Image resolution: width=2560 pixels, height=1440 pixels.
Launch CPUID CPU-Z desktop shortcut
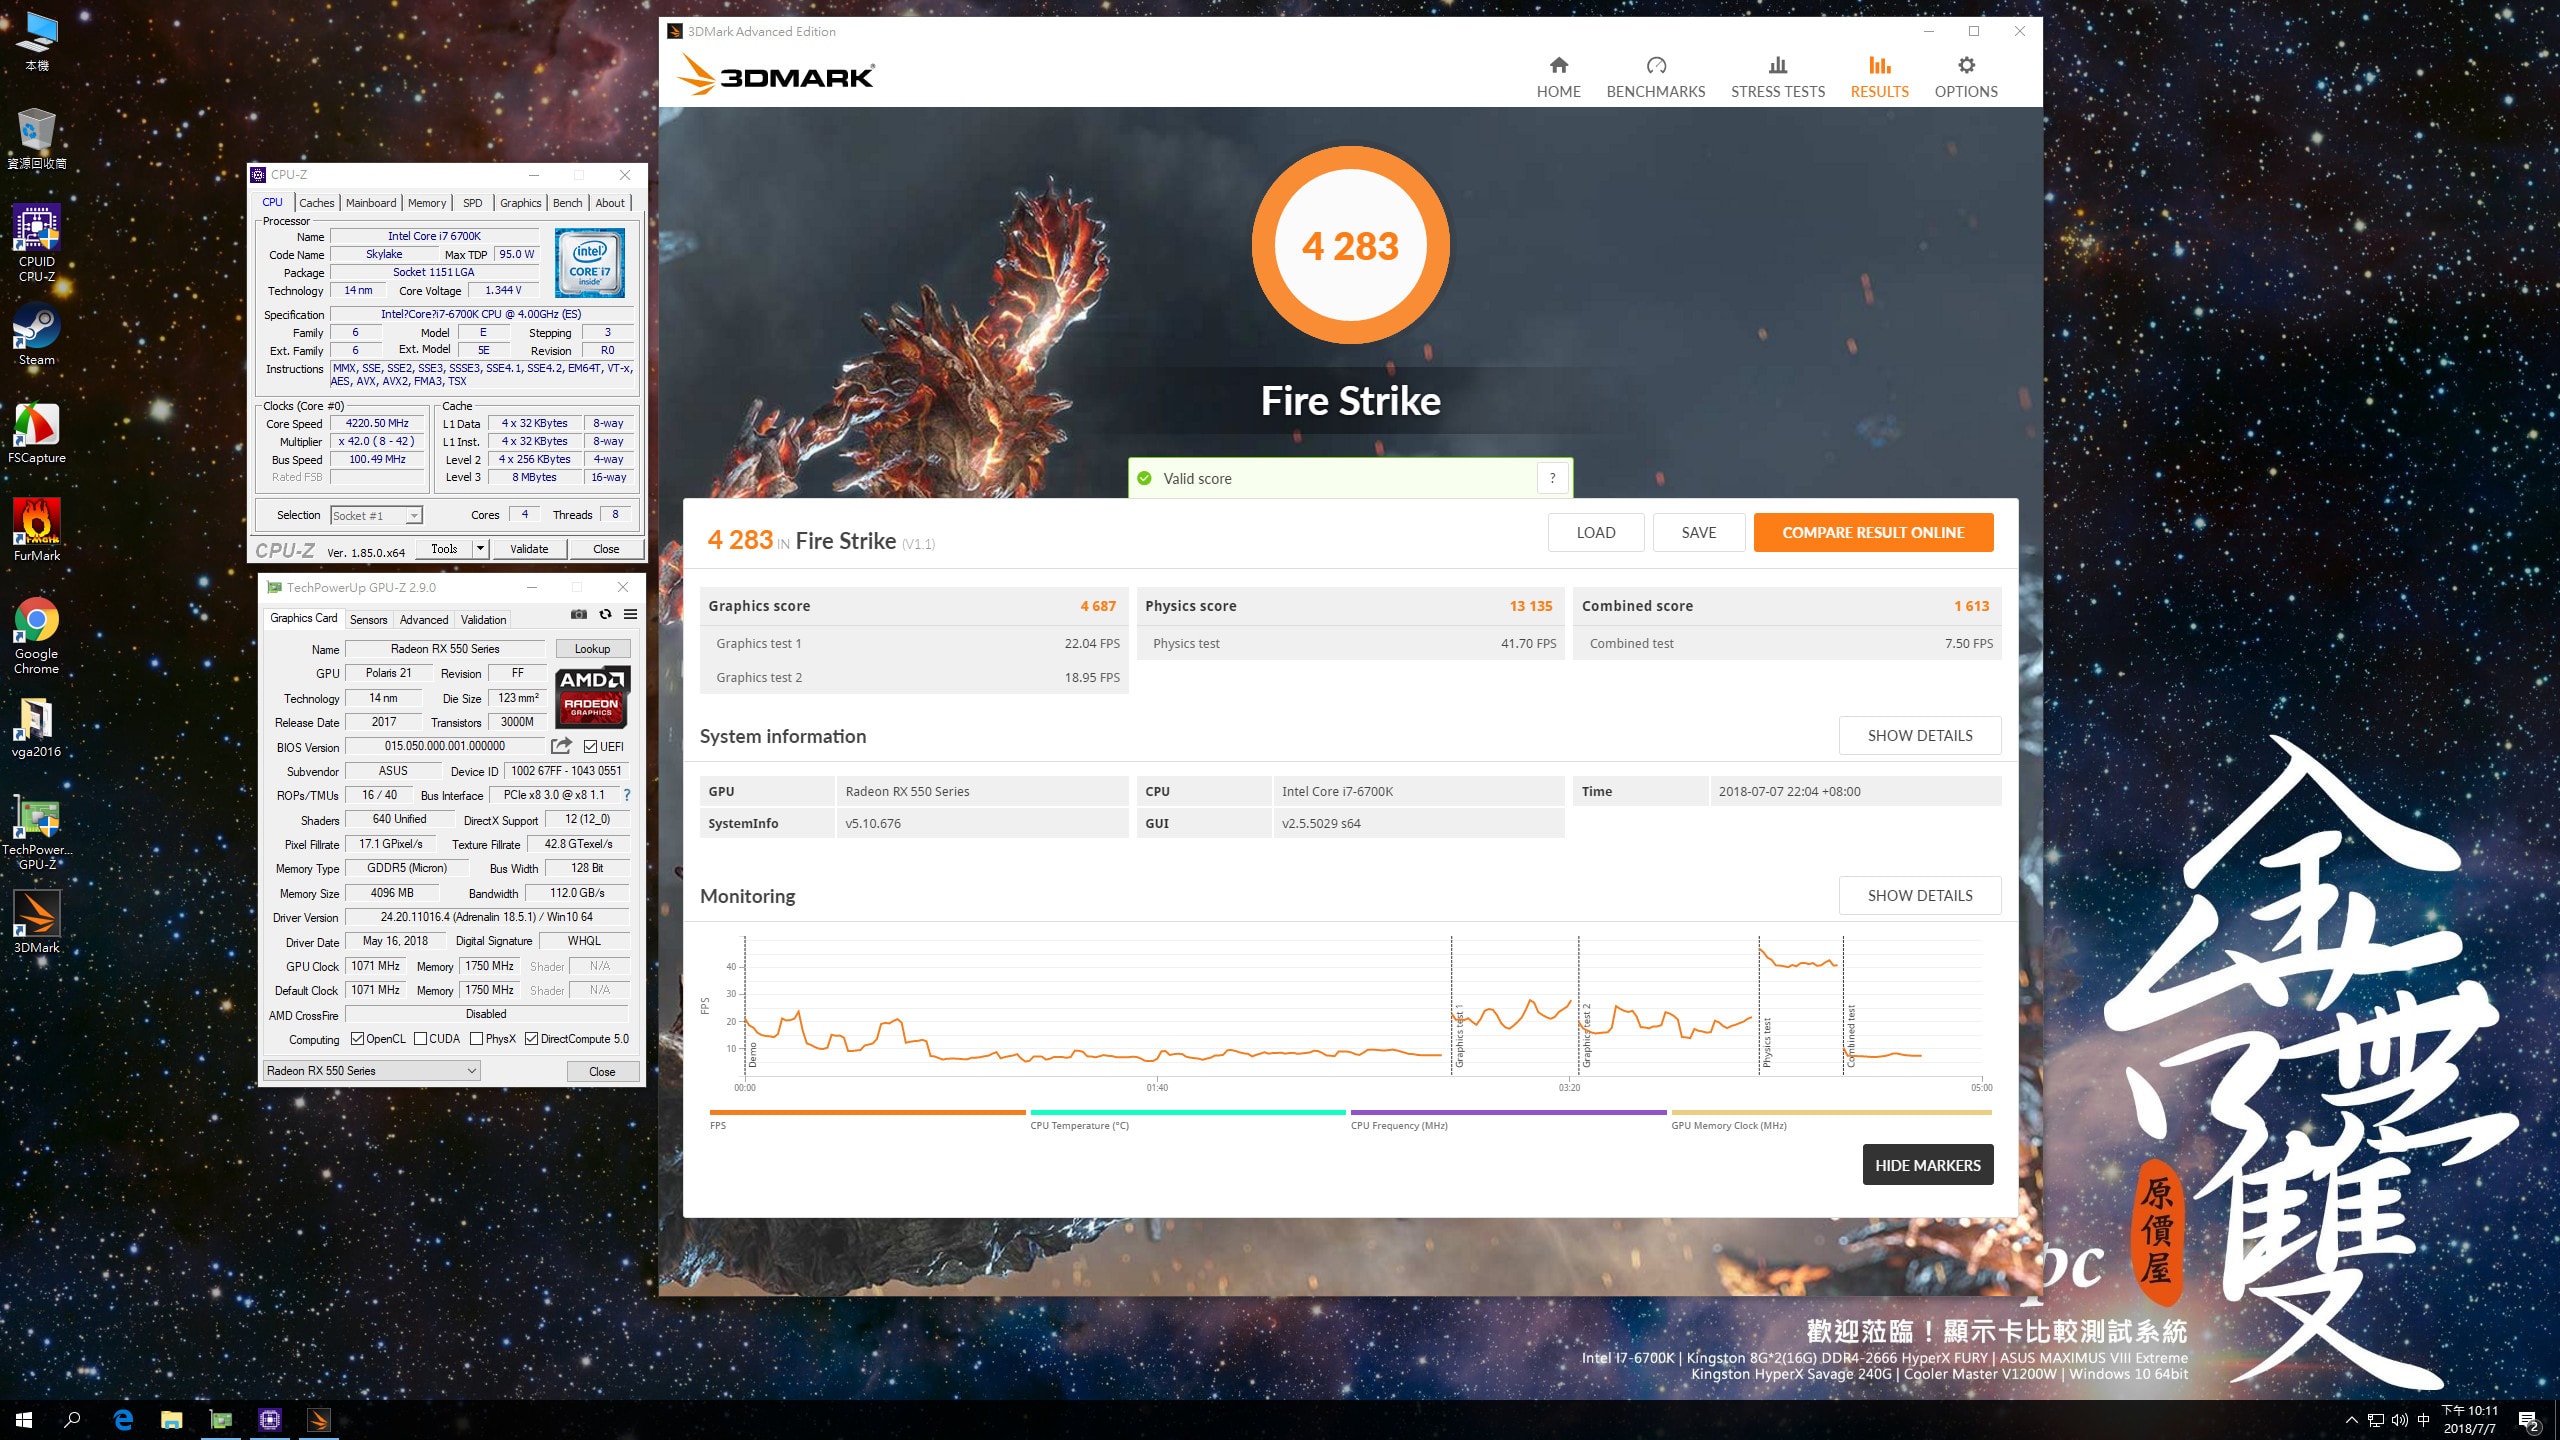point(37,243)
